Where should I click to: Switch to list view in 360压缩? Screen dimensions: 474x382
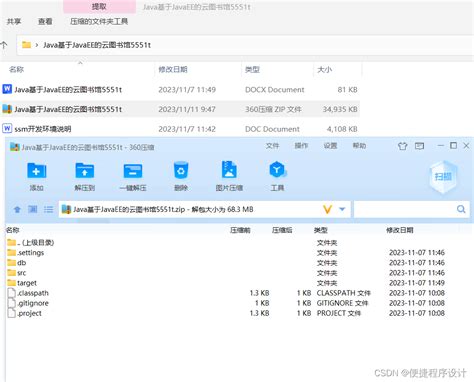tap(49, 209)
